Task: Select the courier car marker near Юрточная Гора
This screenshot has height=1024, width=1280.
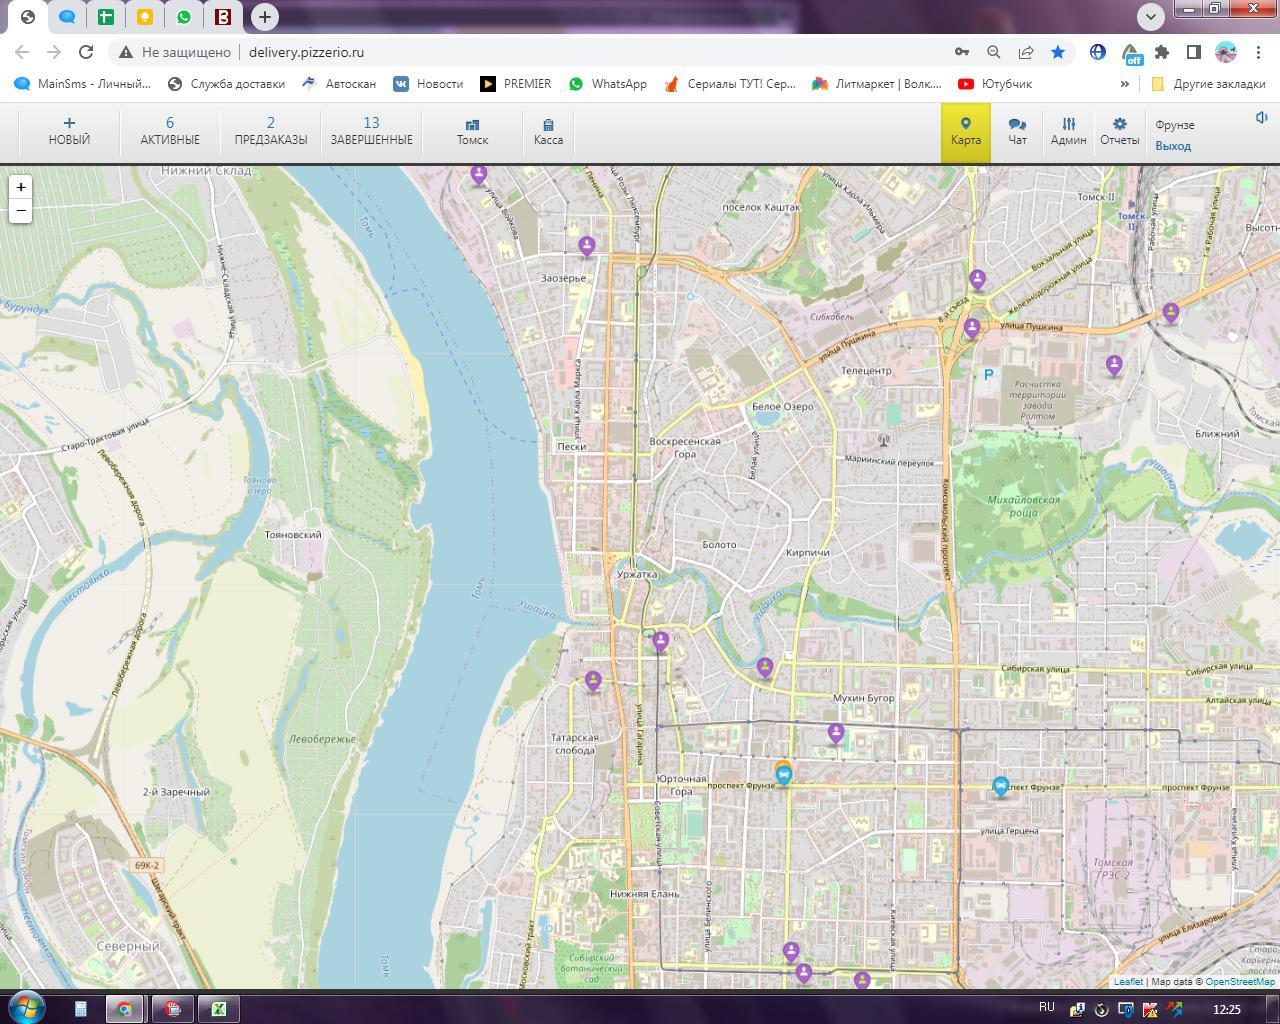Action: click(783, 775)
